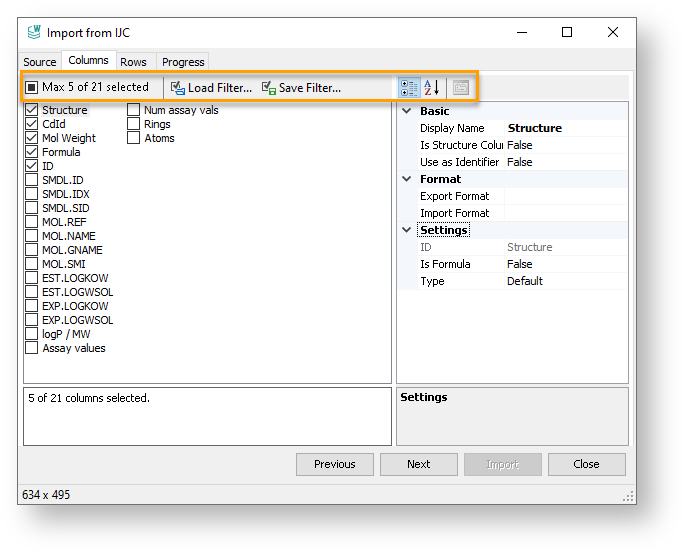Screen dimensions: 685x553
Task: Open the Progress tab
Action: [x=183, y=62]
